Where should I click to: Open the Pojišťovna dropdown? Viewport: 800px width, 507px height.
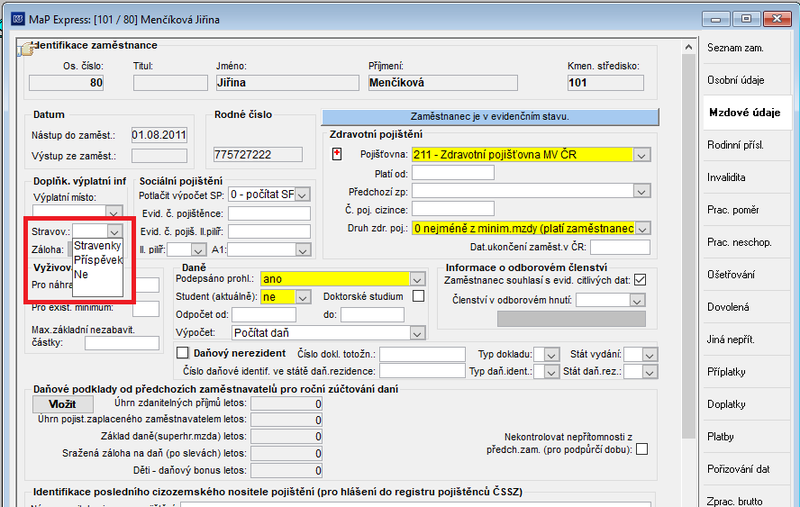click(x=642, y=155)
